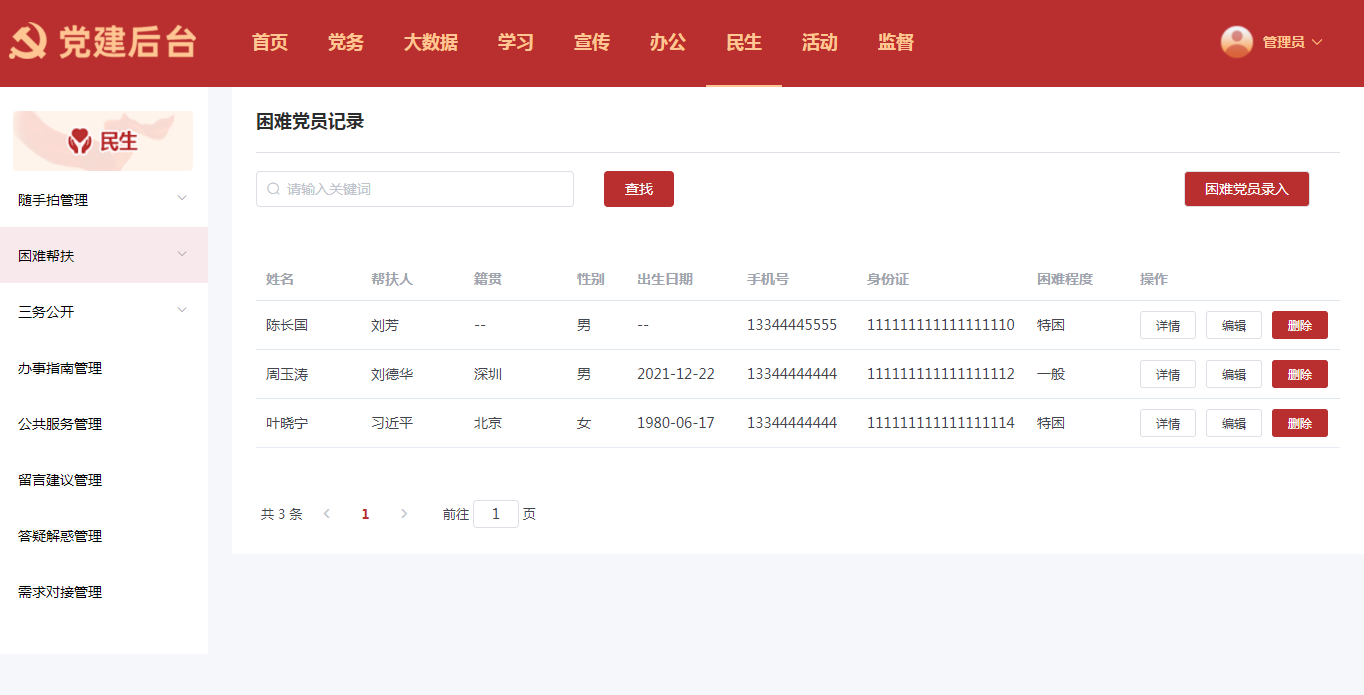The image size is (1364, 695).
Task: Edit the 周玉涛 record
Action: pyautogui.click(x=1233, y=375)
